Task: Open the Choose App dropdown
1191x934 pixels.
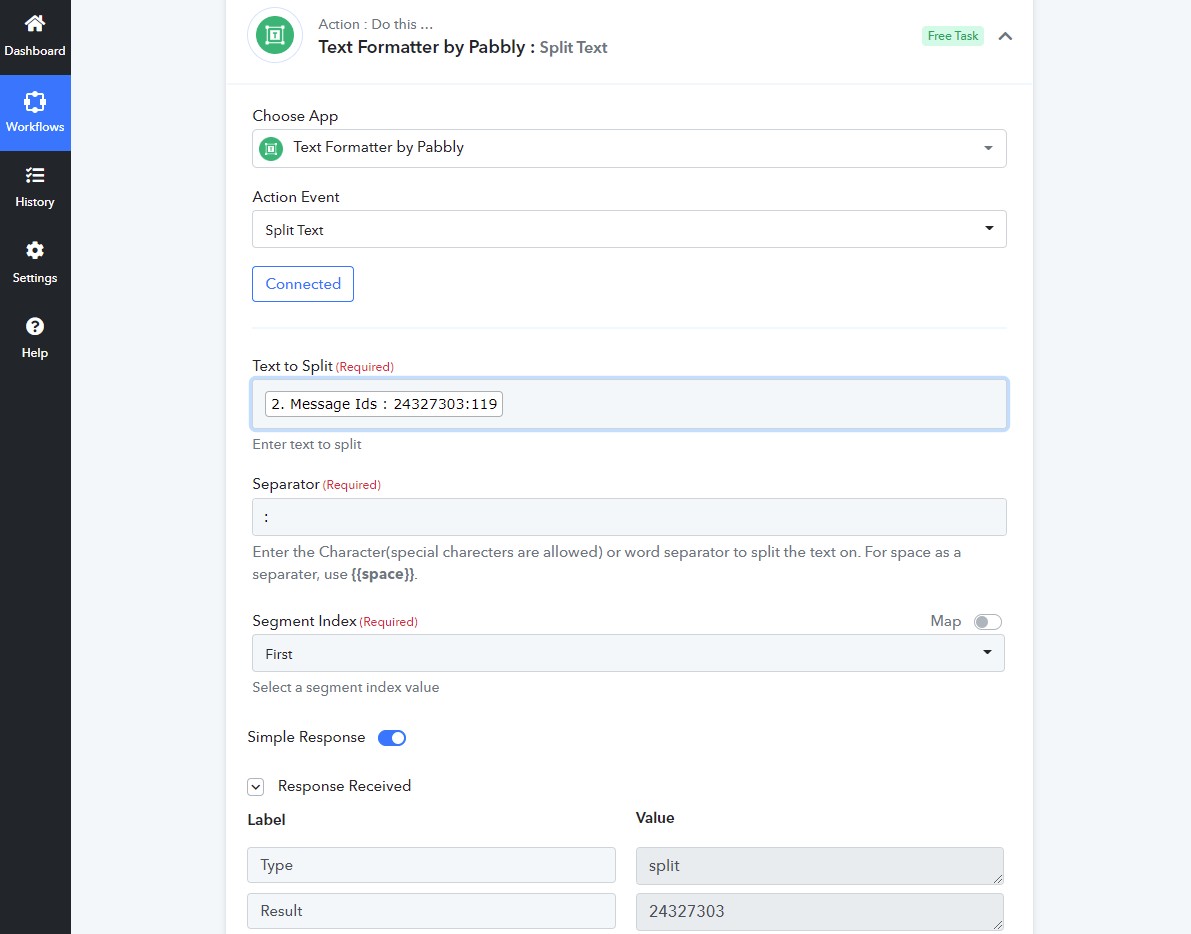Action: [629, 148]
